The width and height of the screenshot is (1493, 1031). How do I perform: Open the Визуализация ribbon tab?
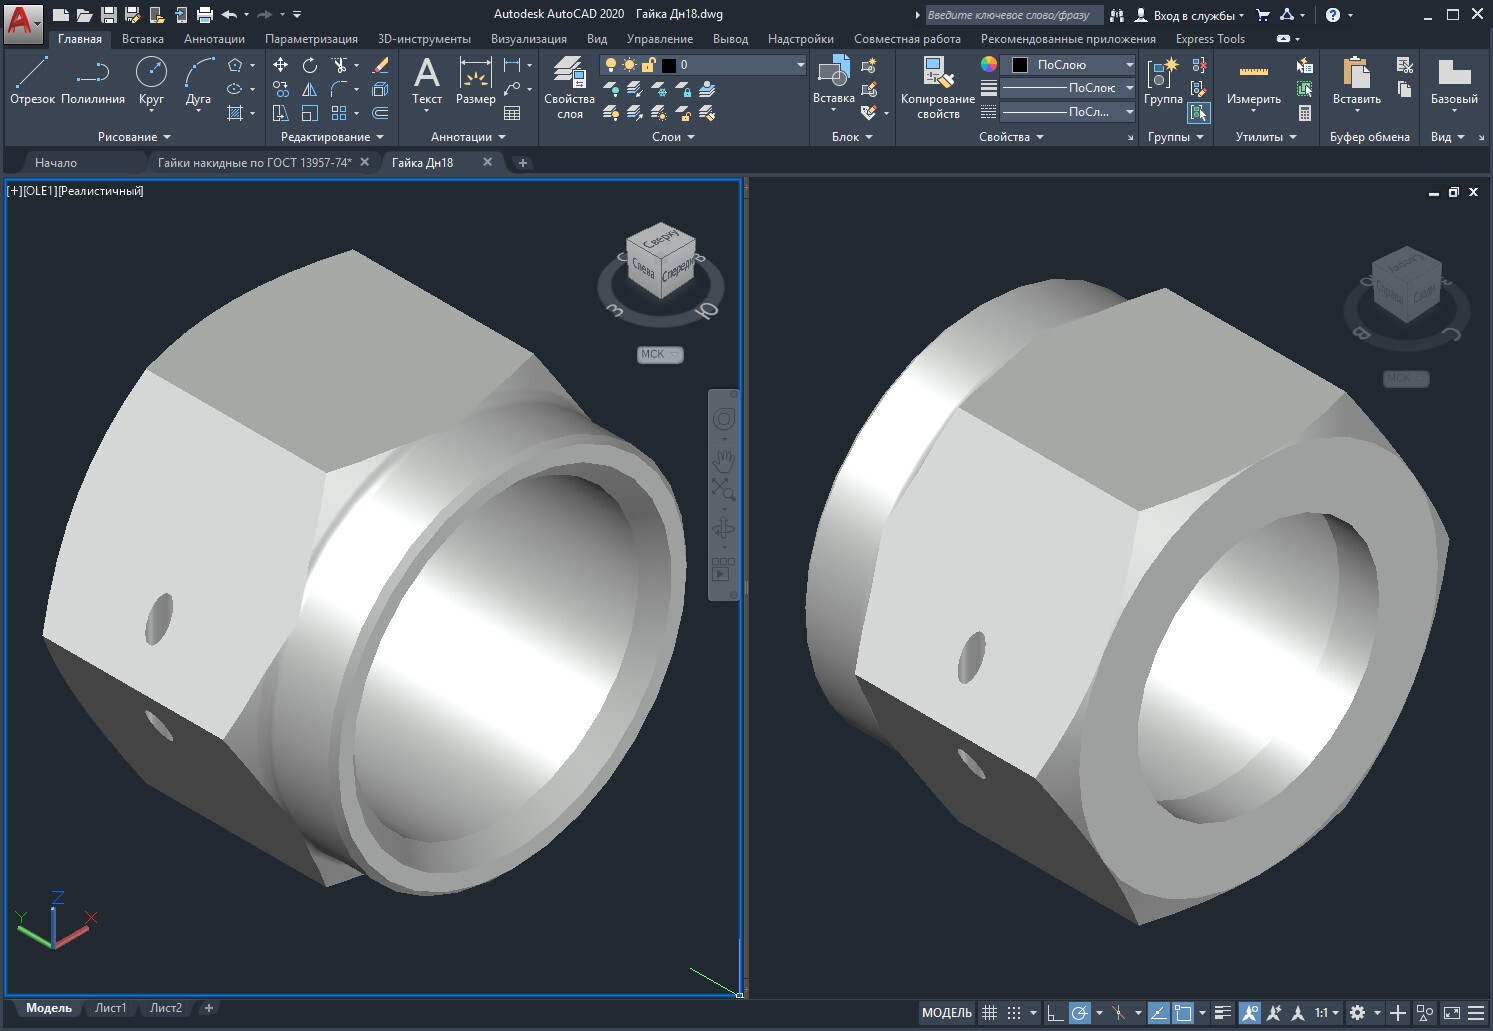pyautogui.click(x=529, y=39)
